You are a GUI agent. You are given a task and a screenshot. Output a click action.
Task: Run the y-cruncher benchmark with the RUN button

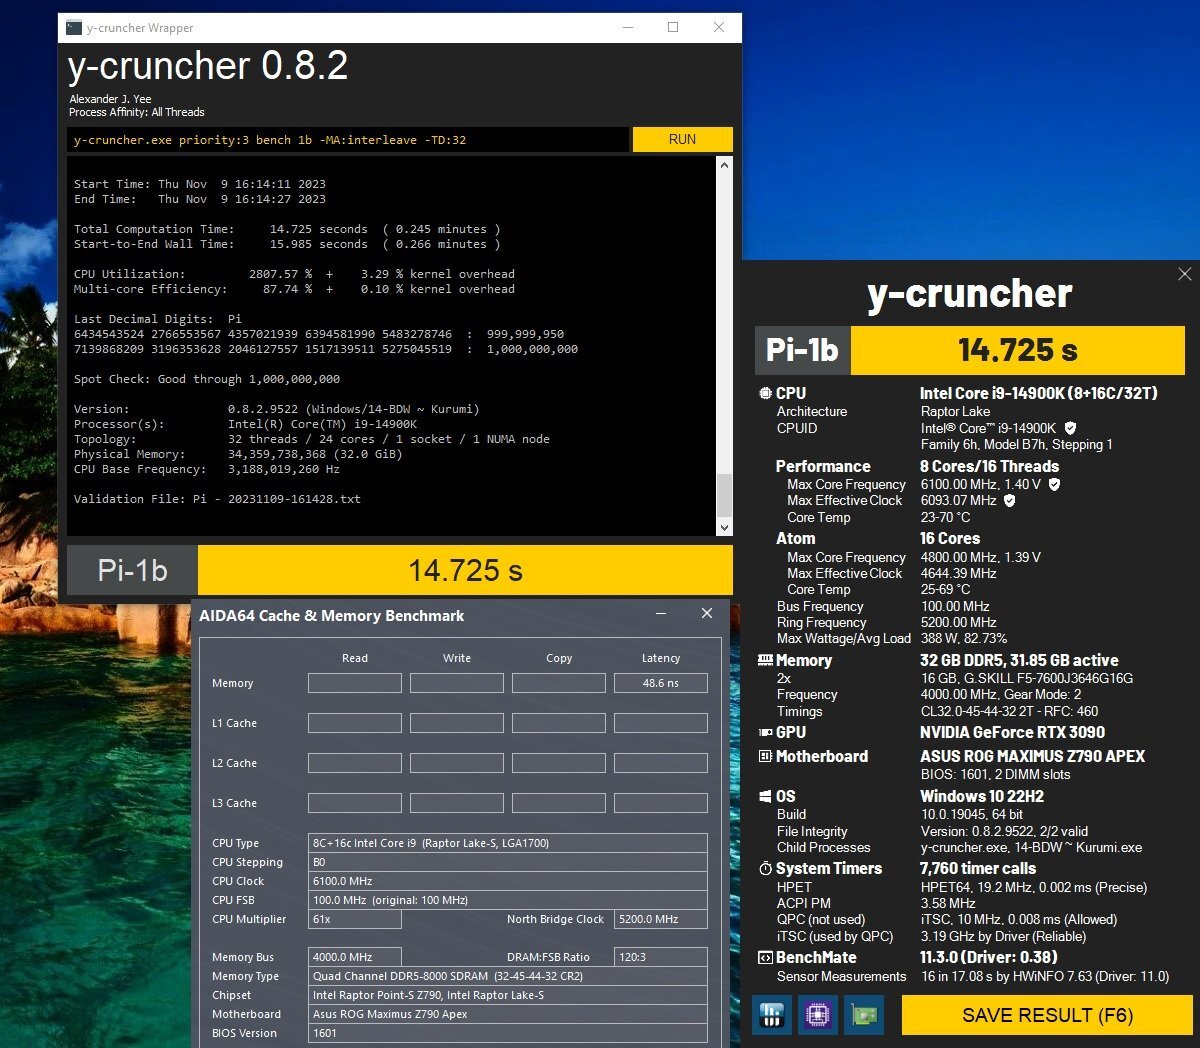[683, 139]
